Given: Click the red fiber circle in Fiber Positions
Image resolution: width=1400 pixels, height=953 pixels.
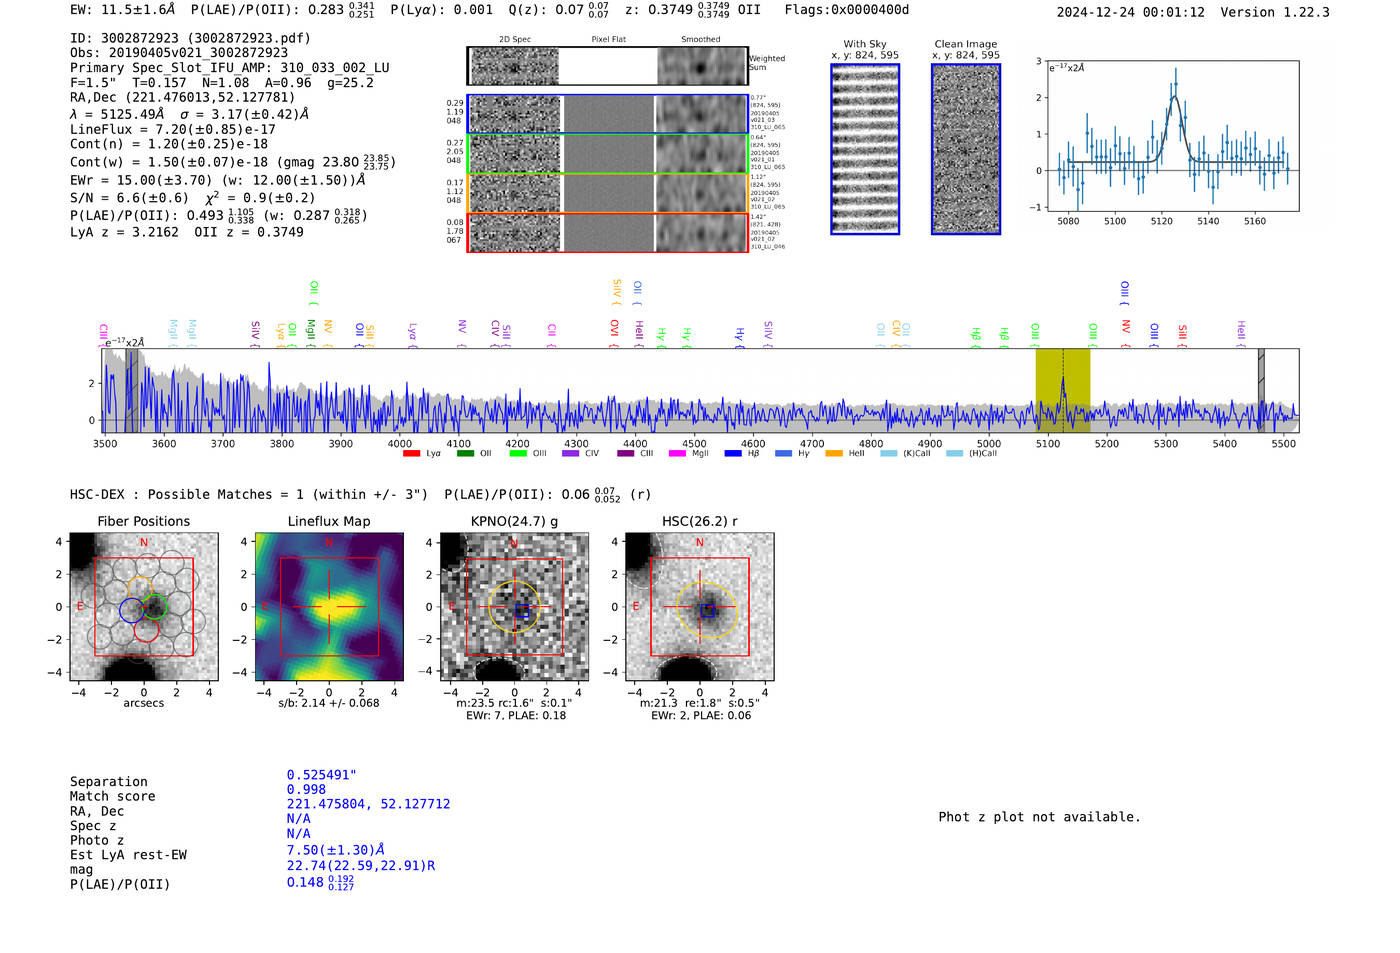Looking at the screenshot, I should pos(146,630).
